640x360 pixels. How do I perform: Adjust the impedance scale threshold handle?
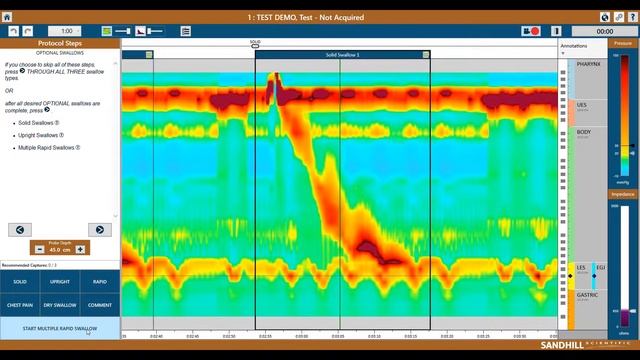point(632,311)
